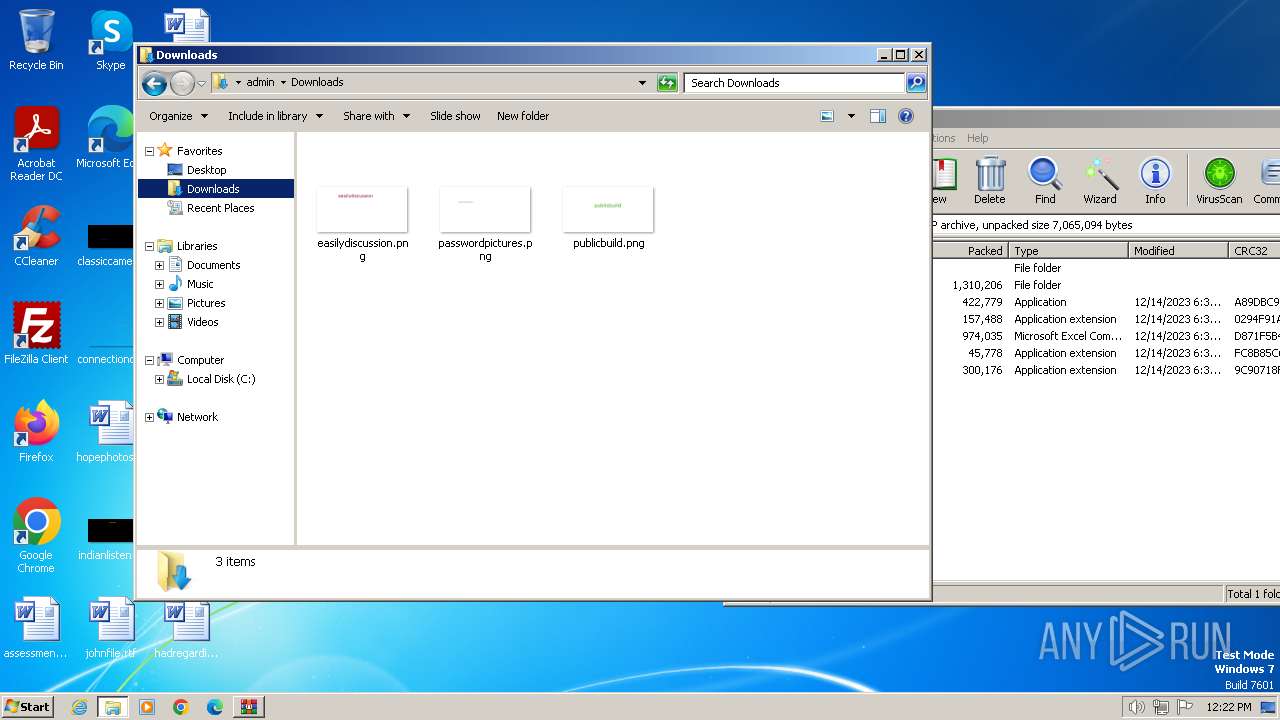The image size is (1280, 720).
Task: Select the assessmen... Word document on desktop
Action: click(x=36, y=628)
